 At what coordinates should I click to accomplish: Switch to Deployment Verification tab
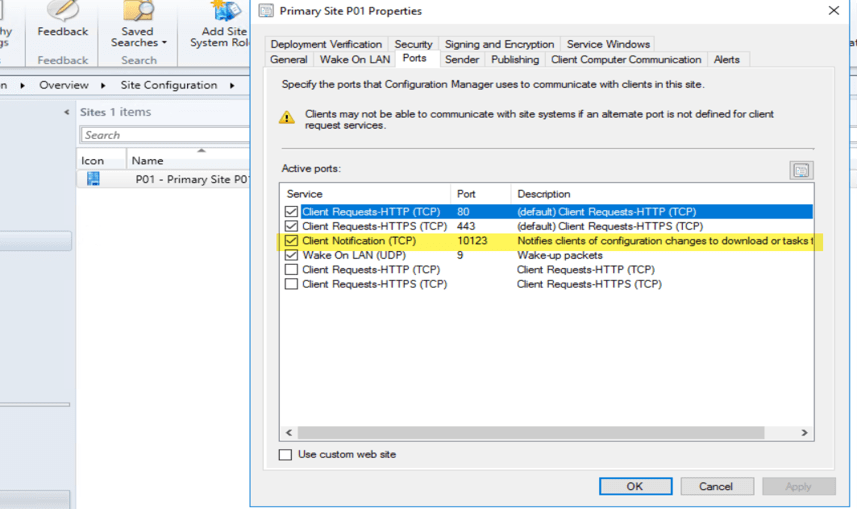(326, 44)
